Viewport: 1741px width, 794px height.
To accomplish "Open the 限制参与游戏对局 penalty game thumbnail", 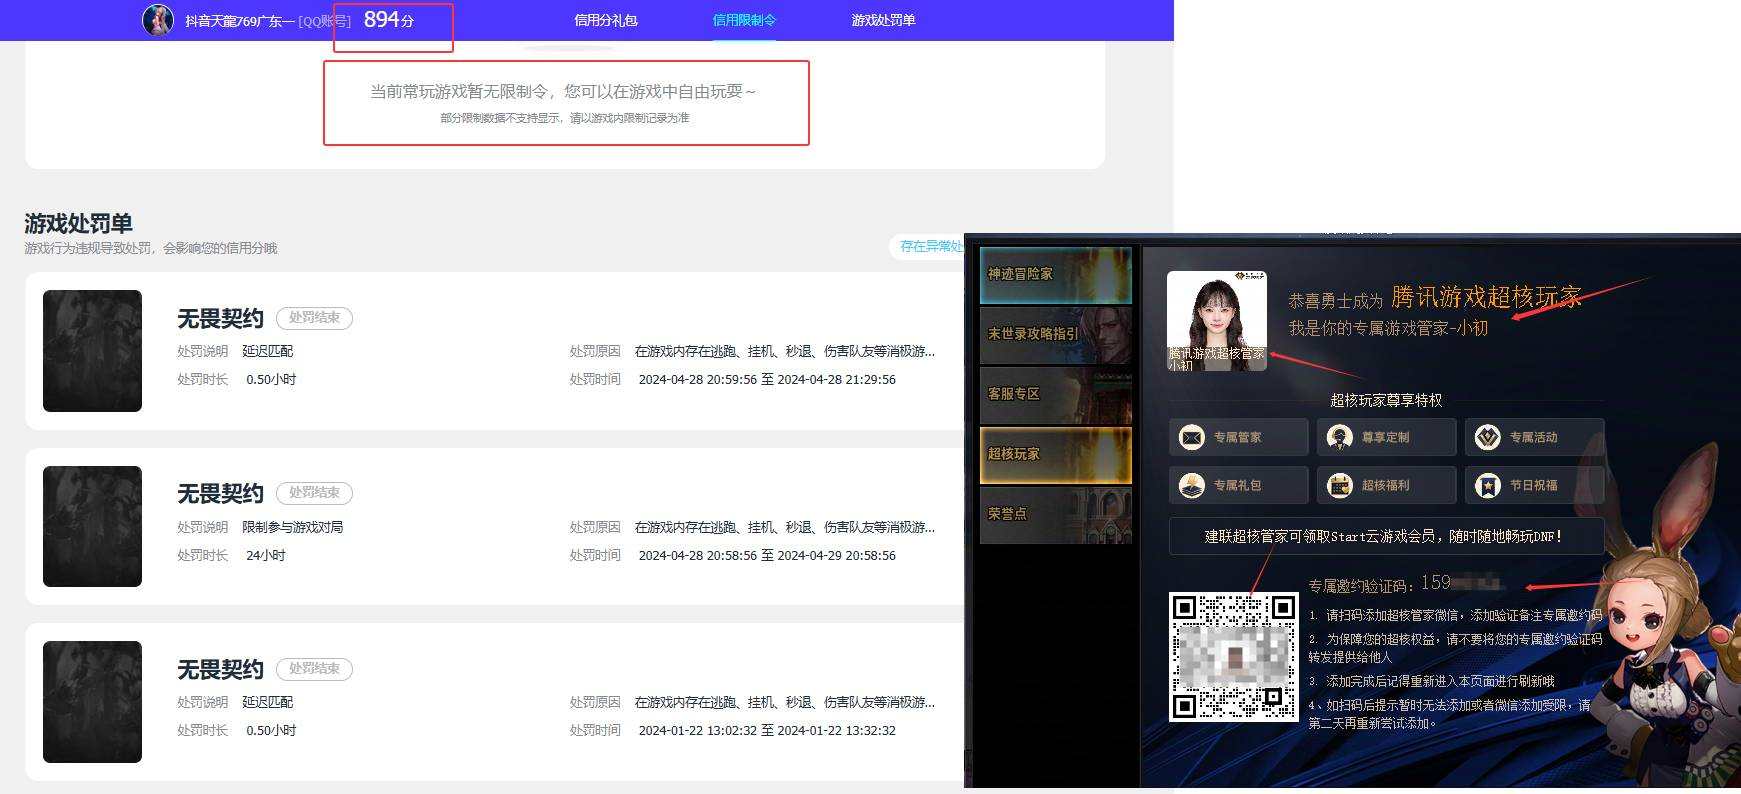I will tap(92, 526).
